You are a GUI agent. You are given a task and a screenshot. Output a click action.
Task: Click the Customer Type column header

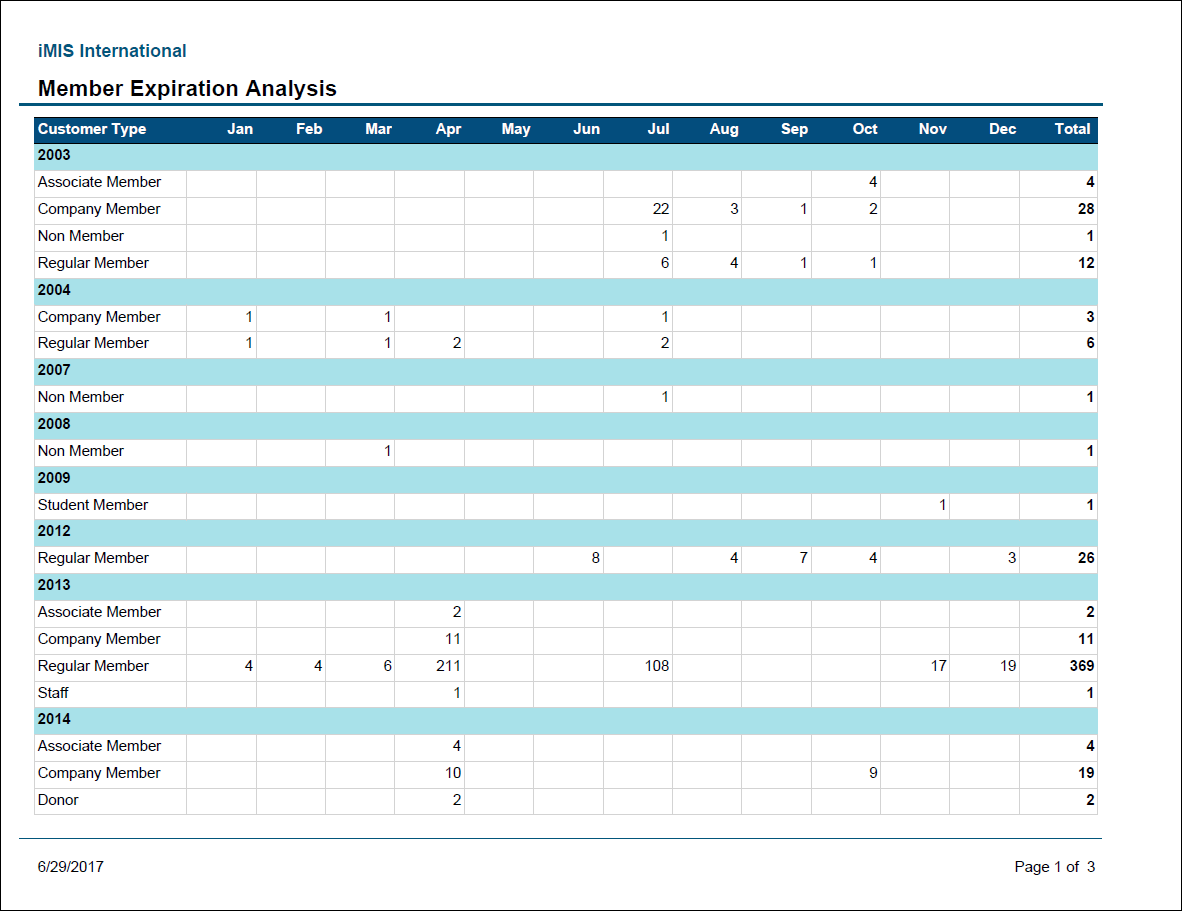tap(91, 129)
